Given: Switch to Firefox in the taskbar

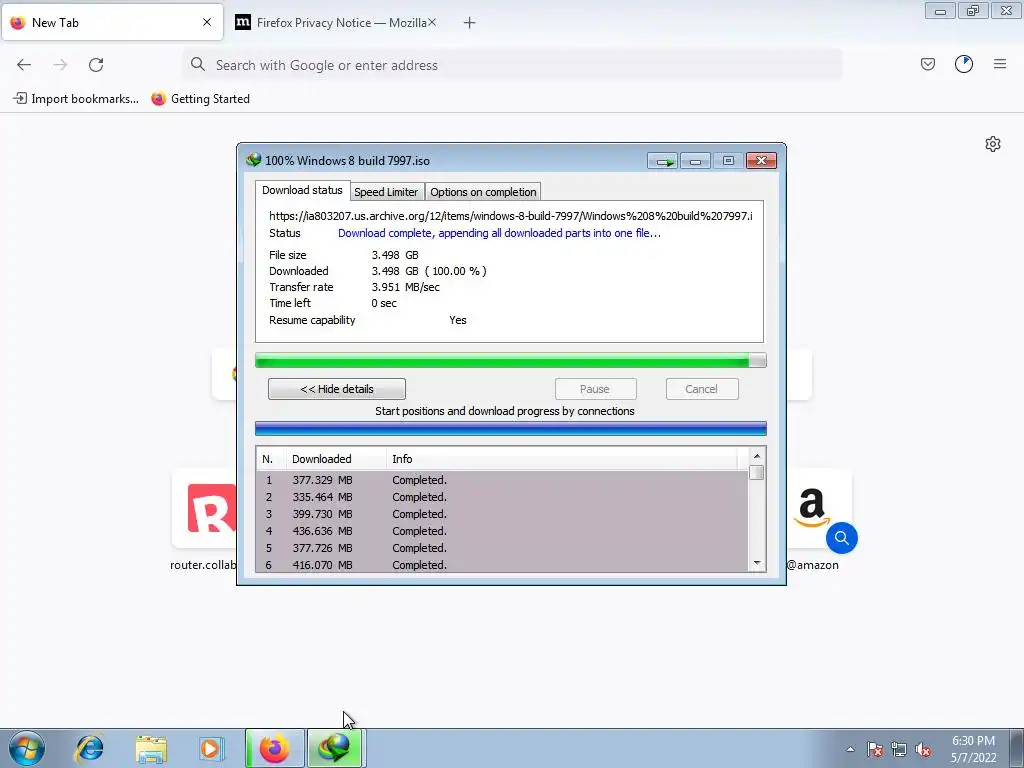Looking at the screenshot, I should [274, 748].
